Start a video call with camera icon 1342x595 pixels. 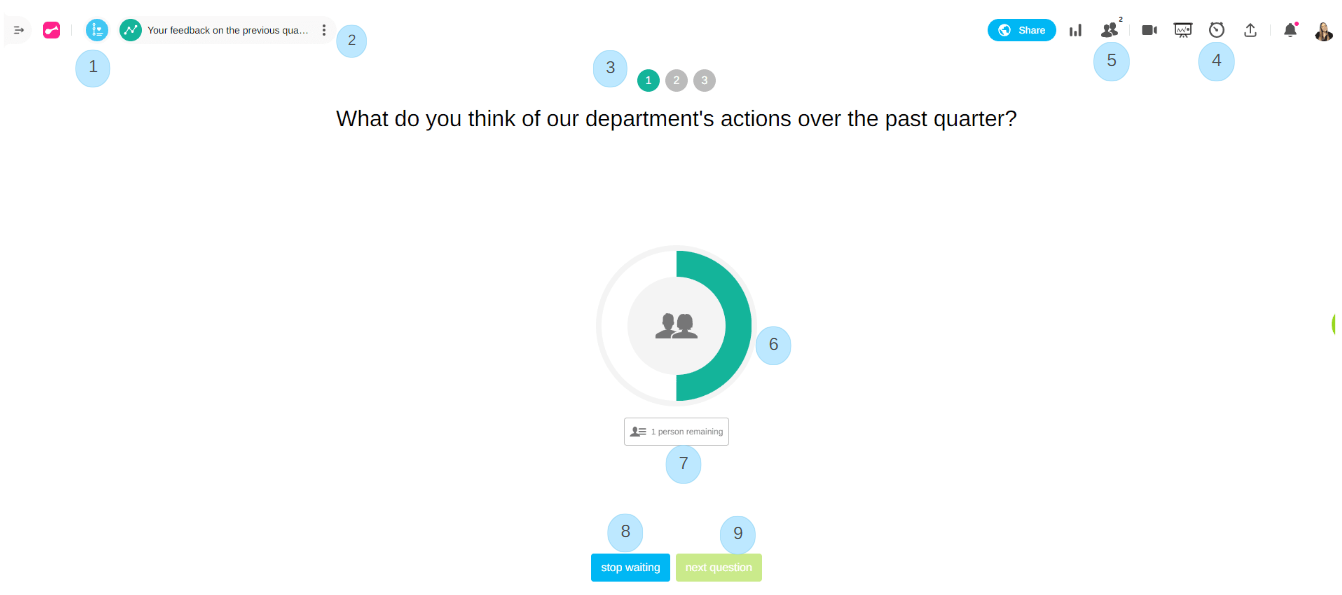[1149, 30]
